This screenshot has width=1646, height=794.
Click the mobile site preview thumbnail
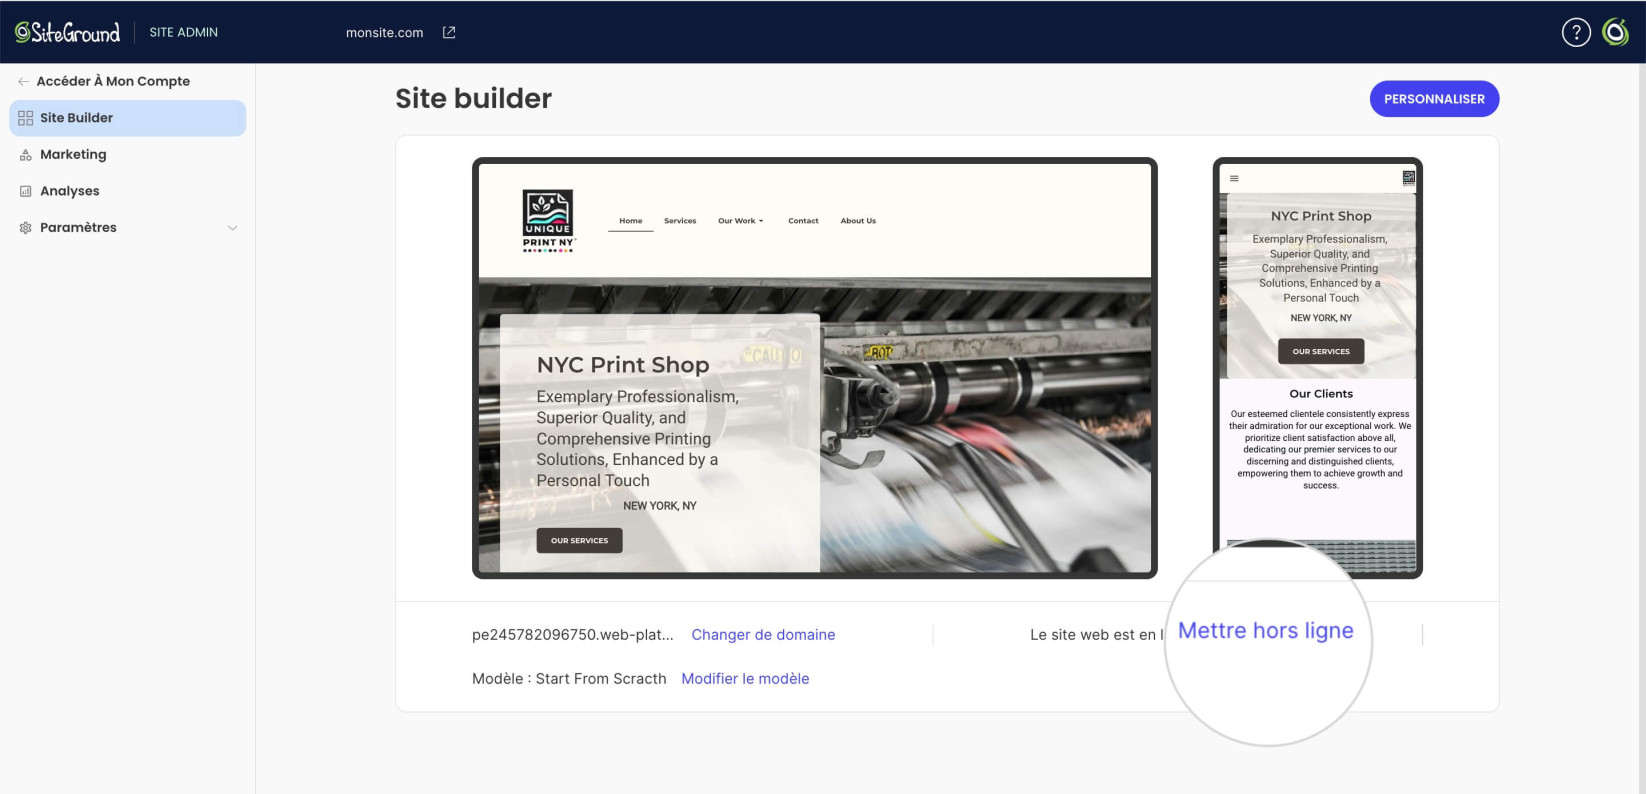pyautogui.click(x=1317, y=368)
